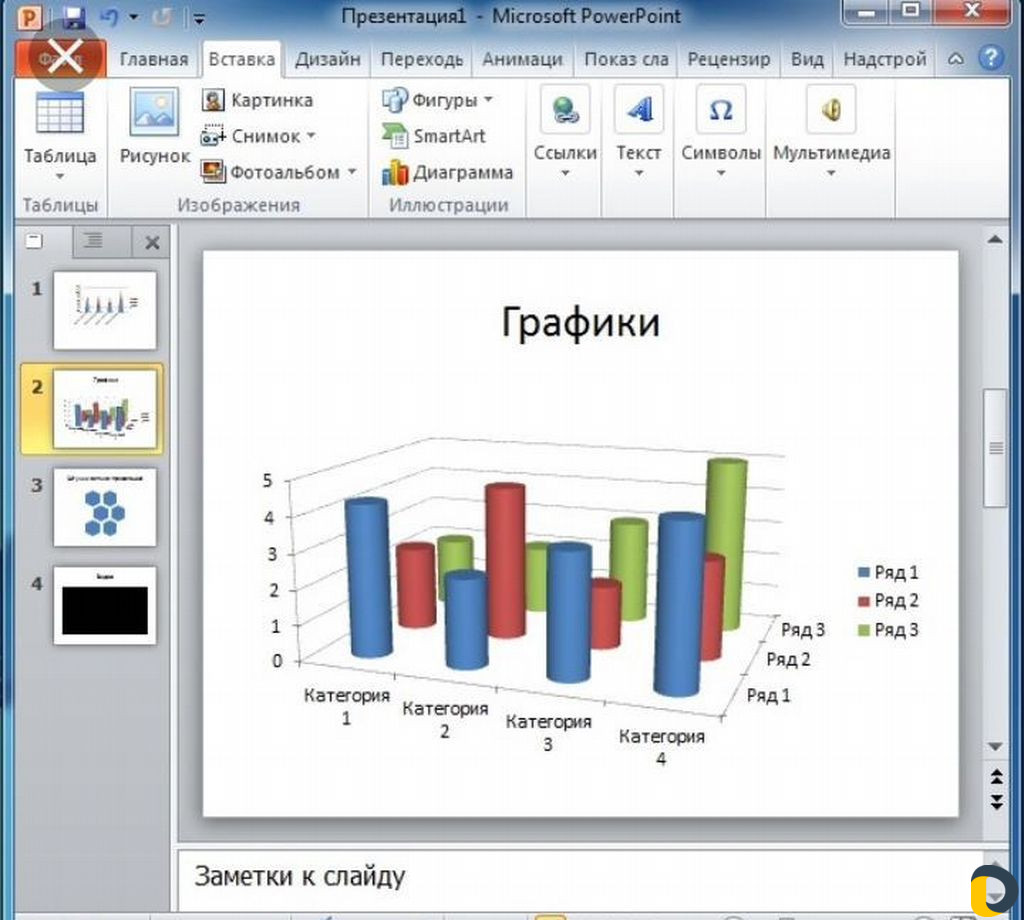Insert a chart with Диаграмма
The width and height of the screenshot is (1024, 920).
click(447, 172)
